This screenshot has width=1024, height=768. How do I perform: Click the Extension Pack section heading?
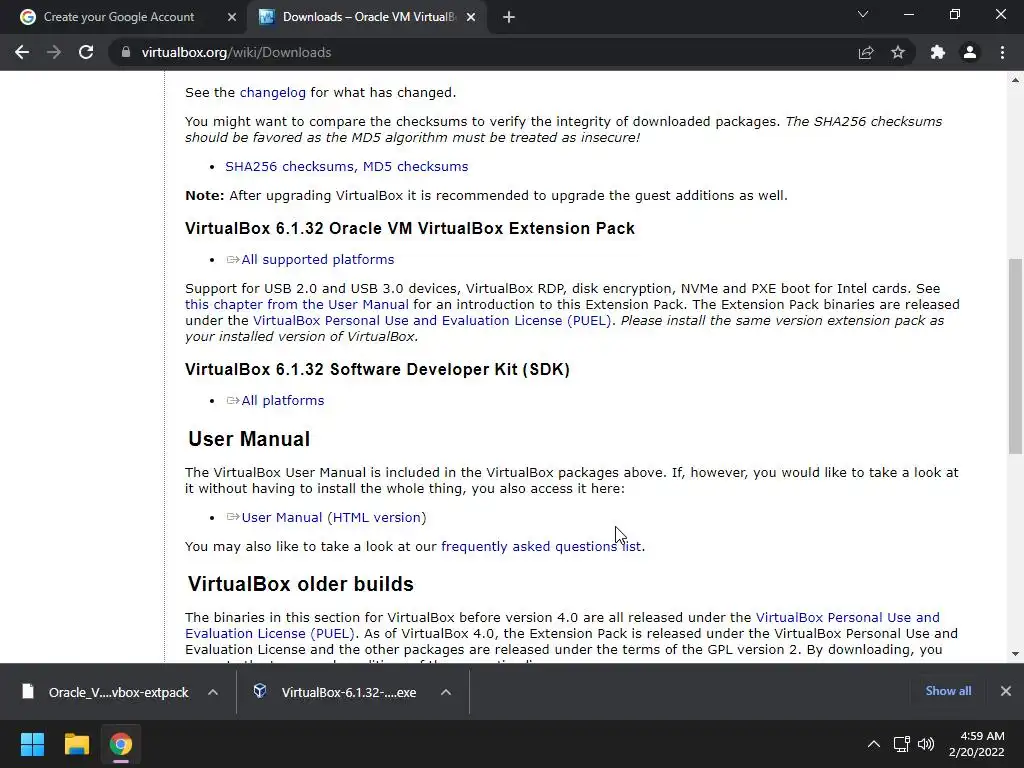409,229
